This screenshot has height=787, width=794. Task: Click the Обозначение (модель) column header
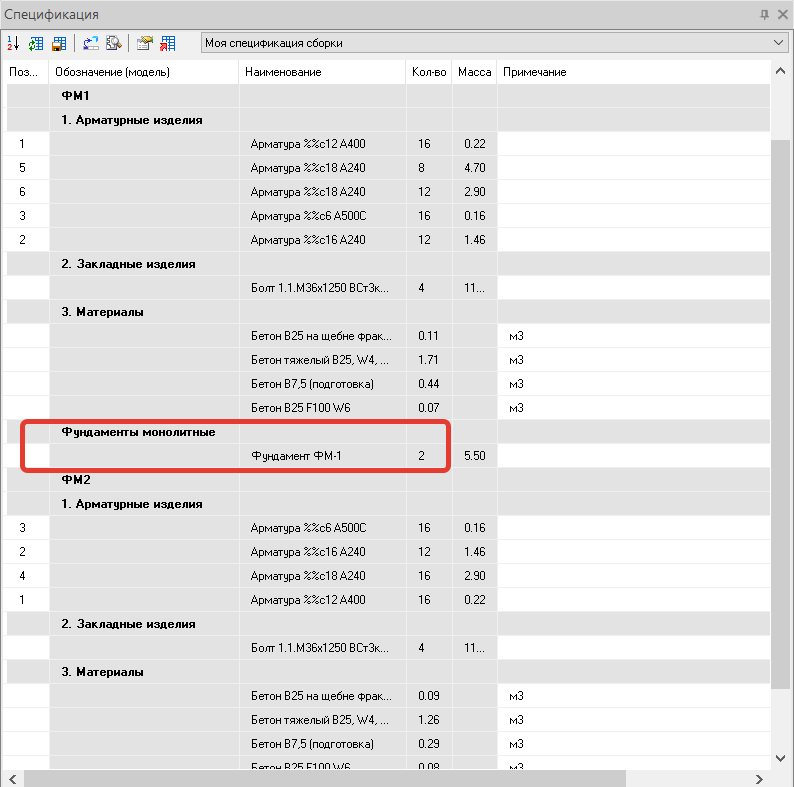(112, 72)
